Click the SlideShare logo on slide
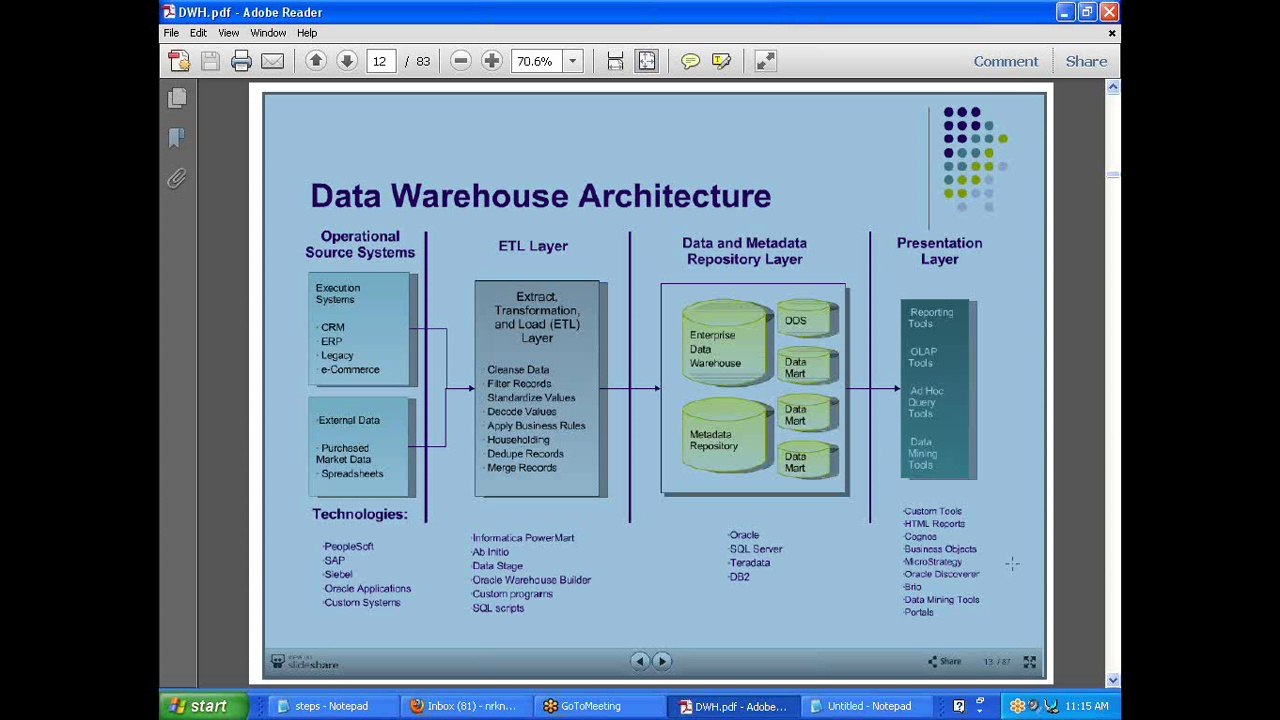The image size is (1280, 720). pos(305,662)
